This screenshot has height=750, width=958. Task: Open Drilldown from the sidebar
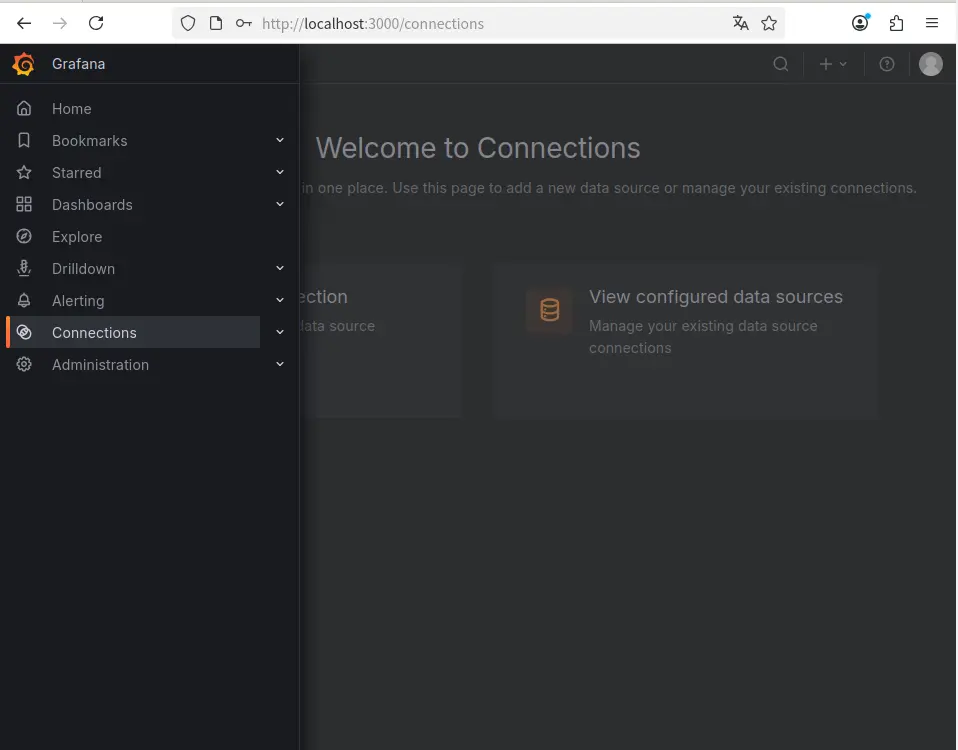83,269
